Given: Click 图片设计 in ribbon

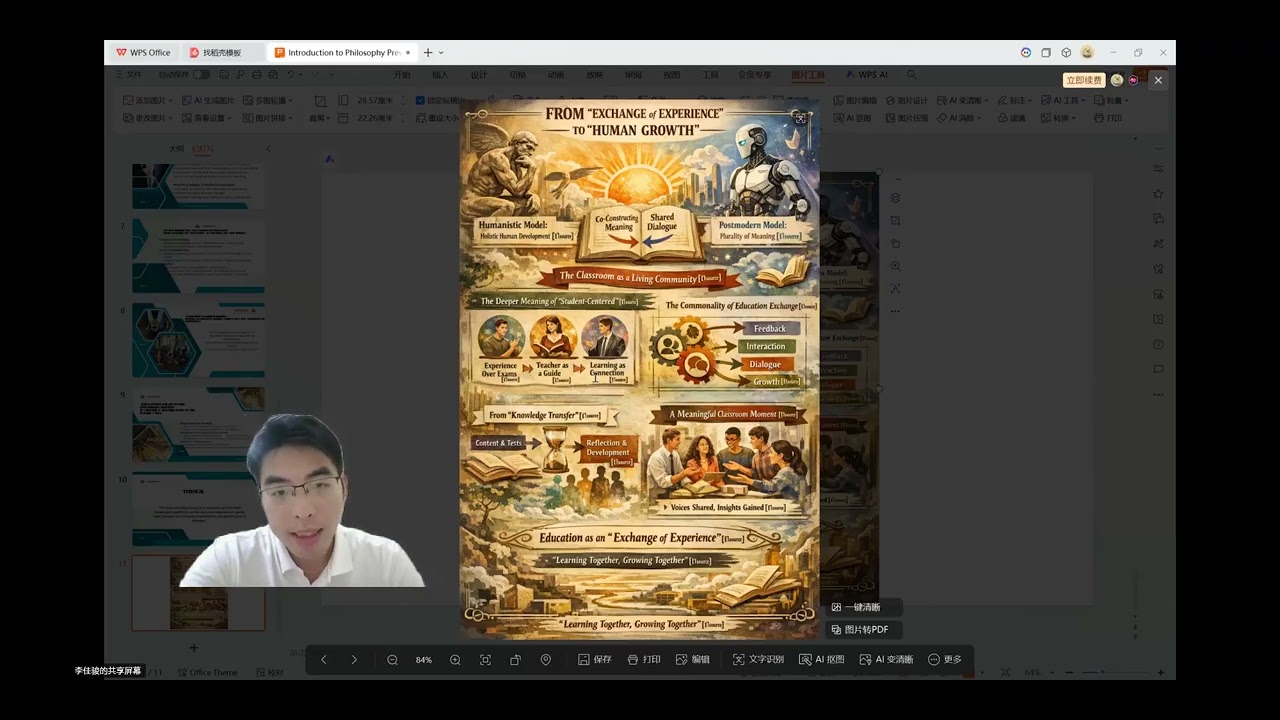Looking at the screenshot, I should pos(907,100).
